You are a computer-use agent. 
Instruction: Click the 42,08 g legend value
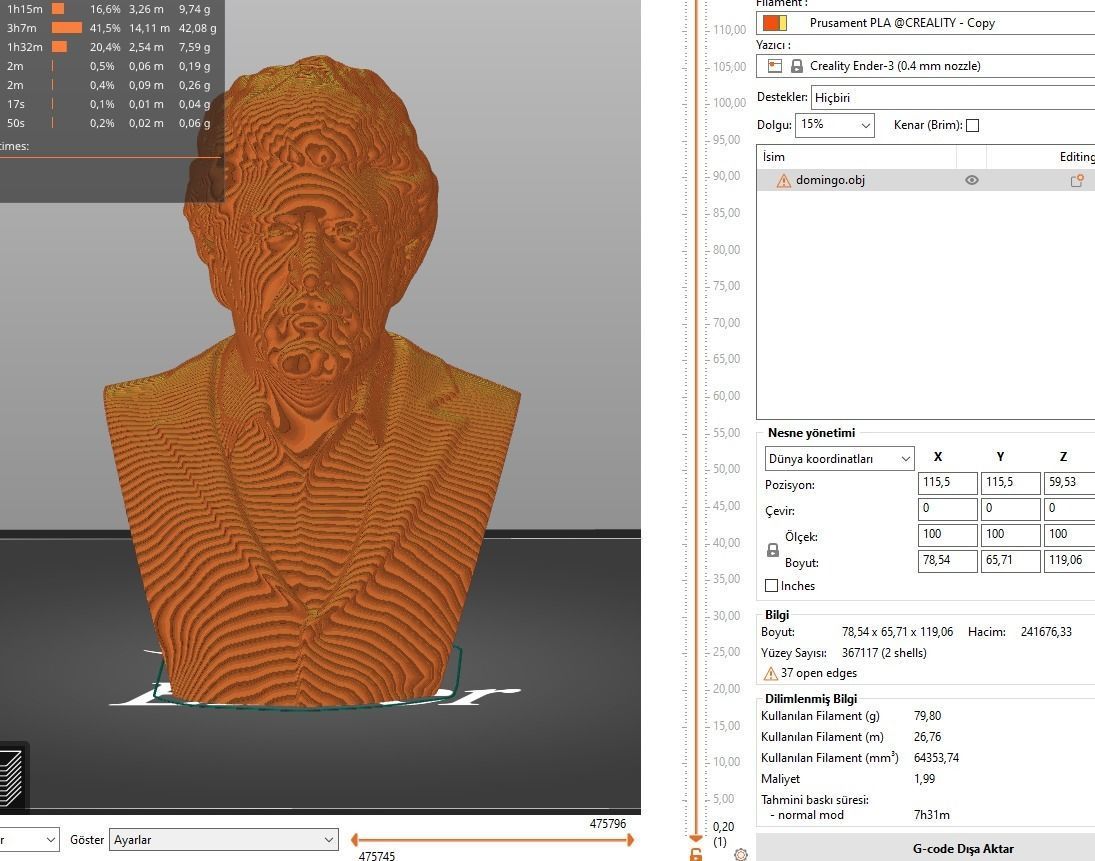[x=197, y=28]
